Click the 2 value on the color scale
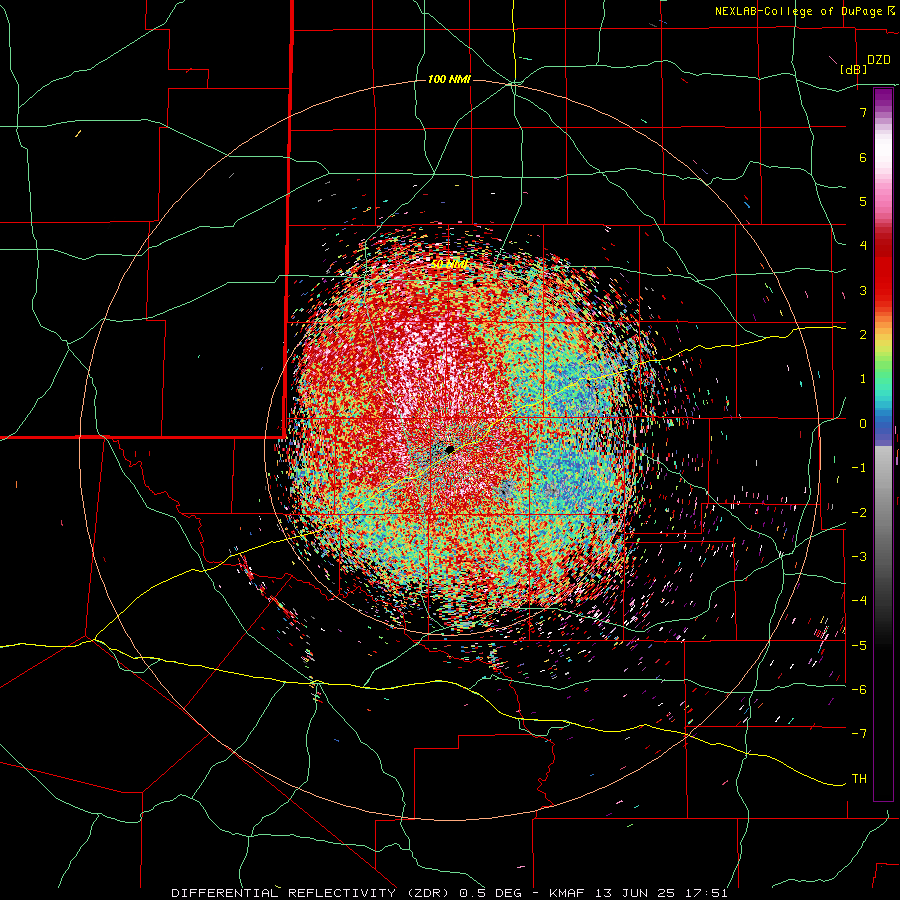Viewport: 900px width, 900px height. pyautogui.click(x=863, y=335)
